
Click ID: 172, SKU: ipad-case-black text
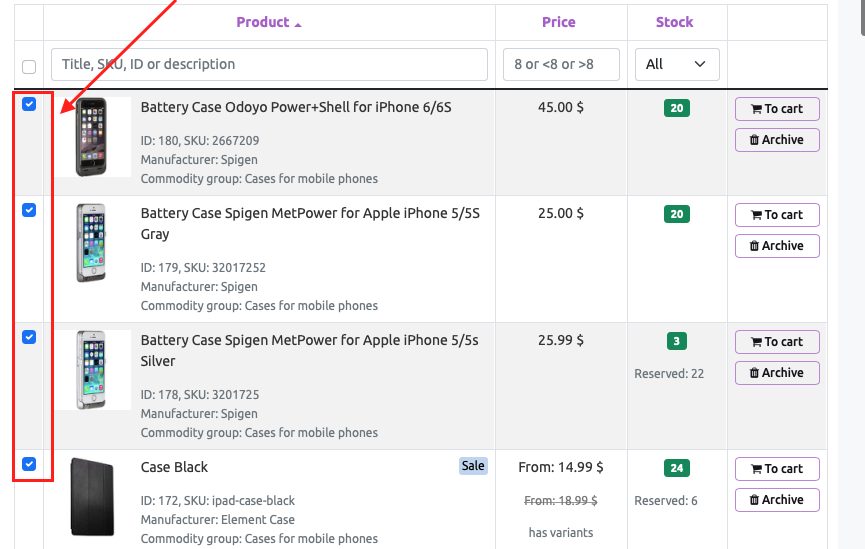217,500
